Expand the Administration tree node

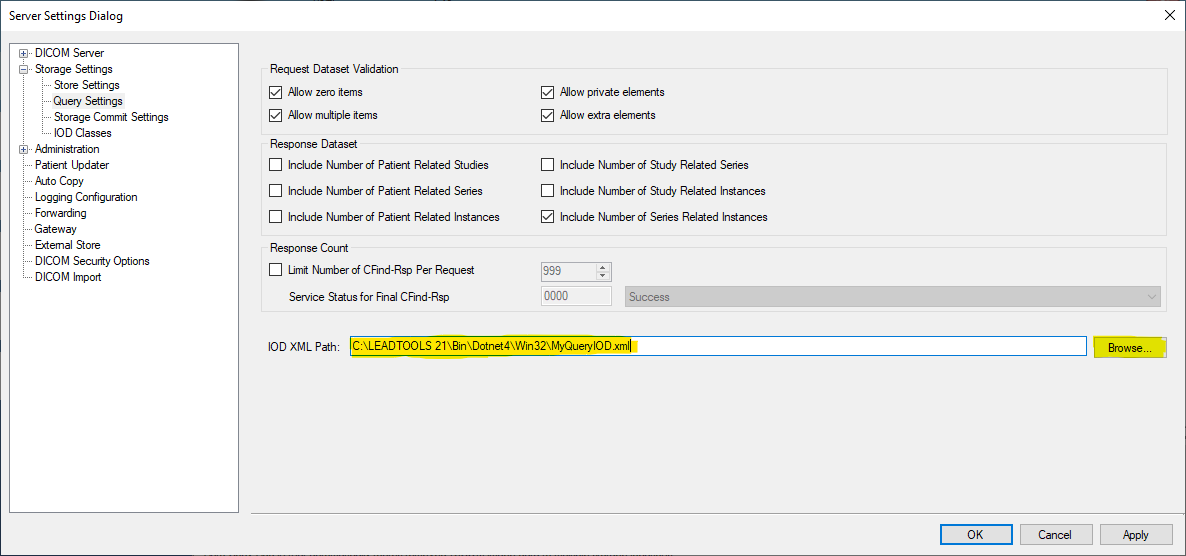[23, 149]
